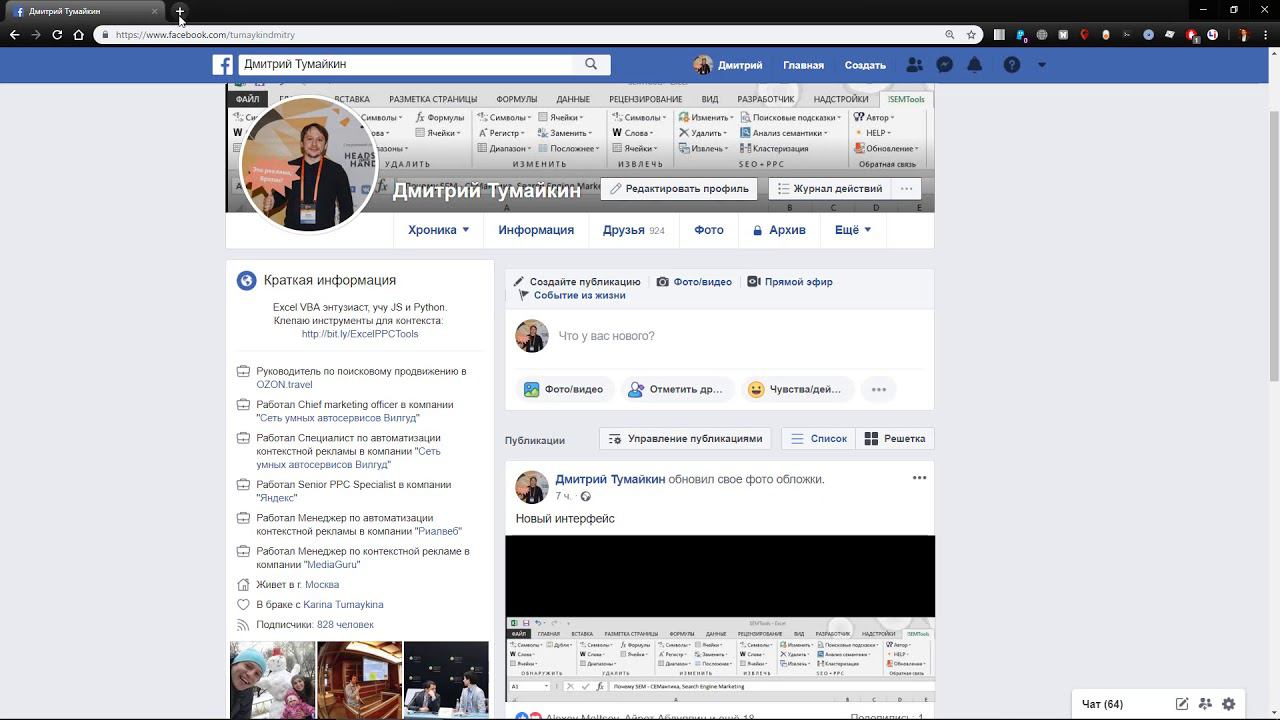Open Журнал действий
The width and height of the screenshot is (1280, 720).
(x=830, y=189)
